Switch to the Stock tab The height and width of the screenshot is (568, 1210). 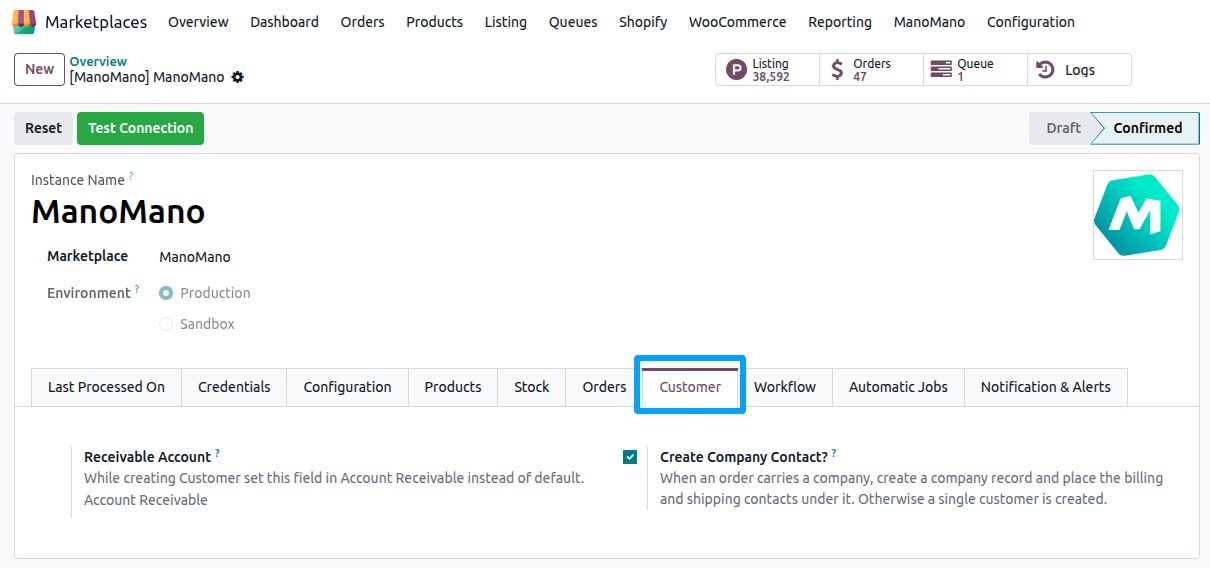[532, 387]
